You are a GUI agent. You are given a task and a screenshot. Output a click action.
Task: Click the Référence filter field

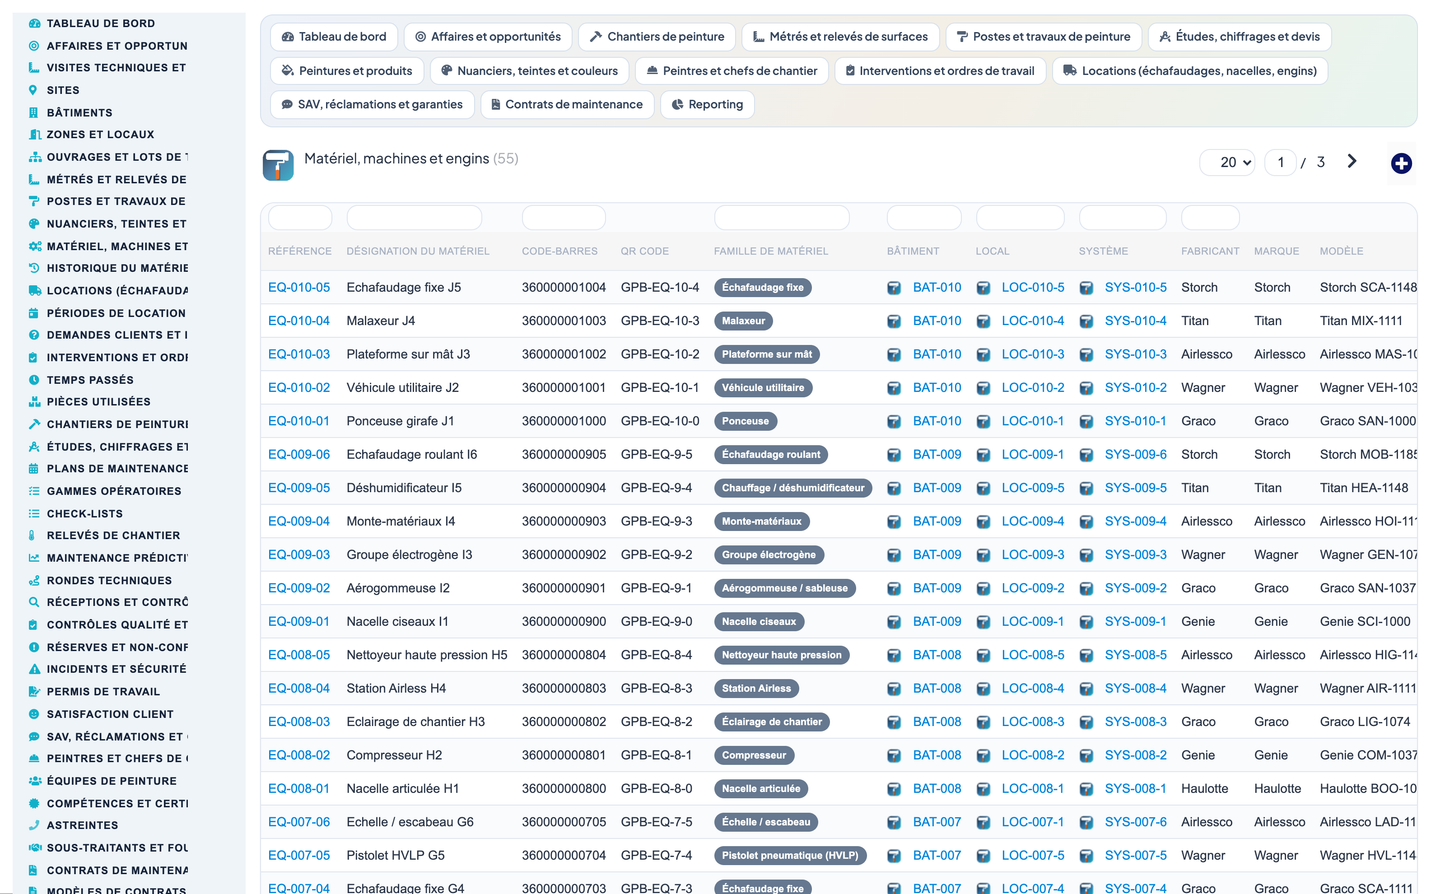coord(300,217)
